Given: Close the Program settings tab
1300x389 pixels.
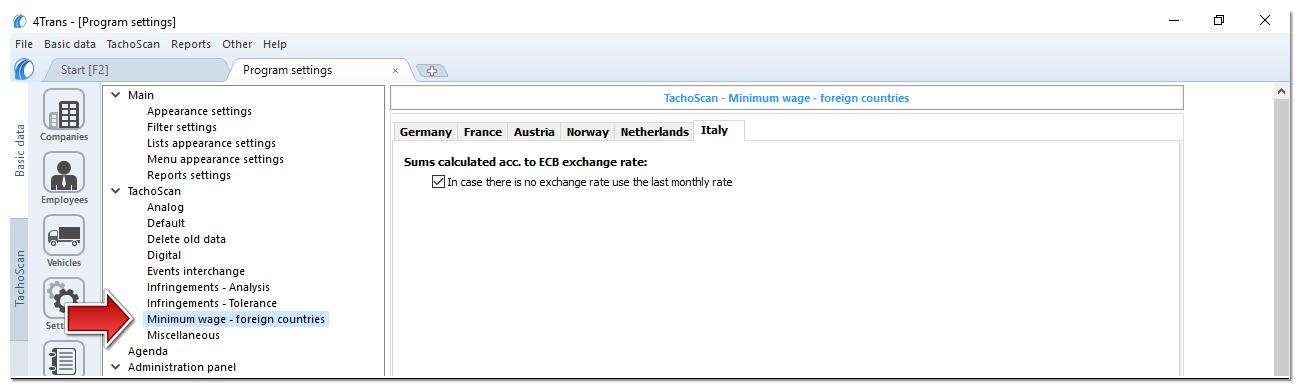Looking at the screenshot, I should click(395, 71).
